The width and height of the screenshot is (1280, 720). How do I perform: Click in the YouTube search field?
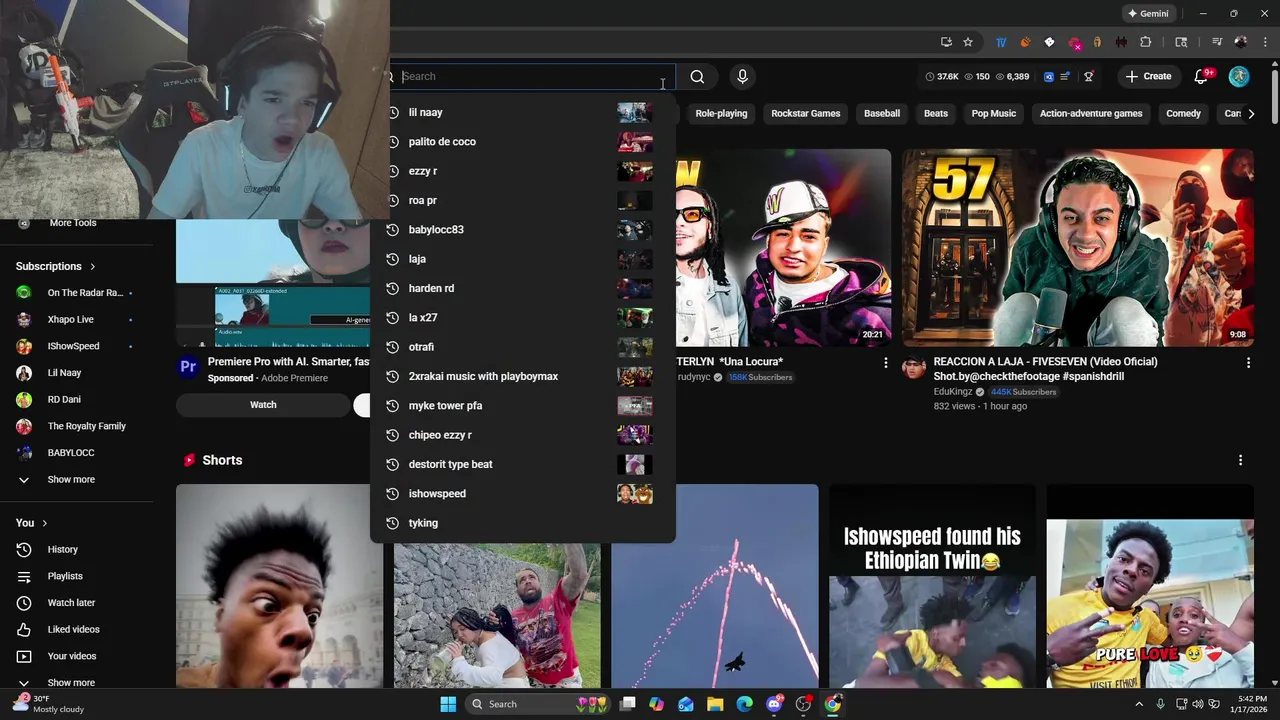(530, 76)
